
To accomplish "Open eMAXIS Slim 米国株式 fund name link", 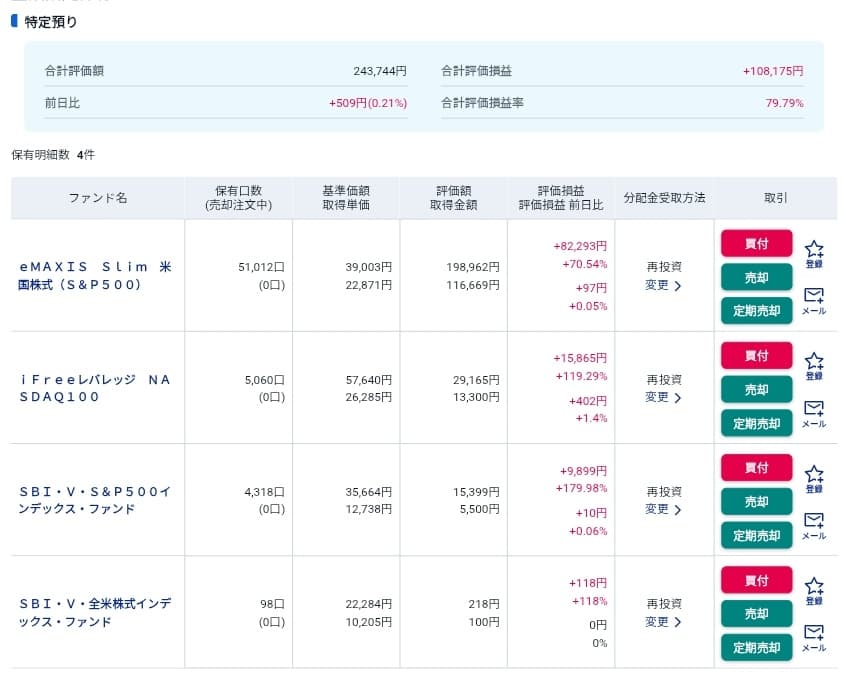I will click(96, 275).
